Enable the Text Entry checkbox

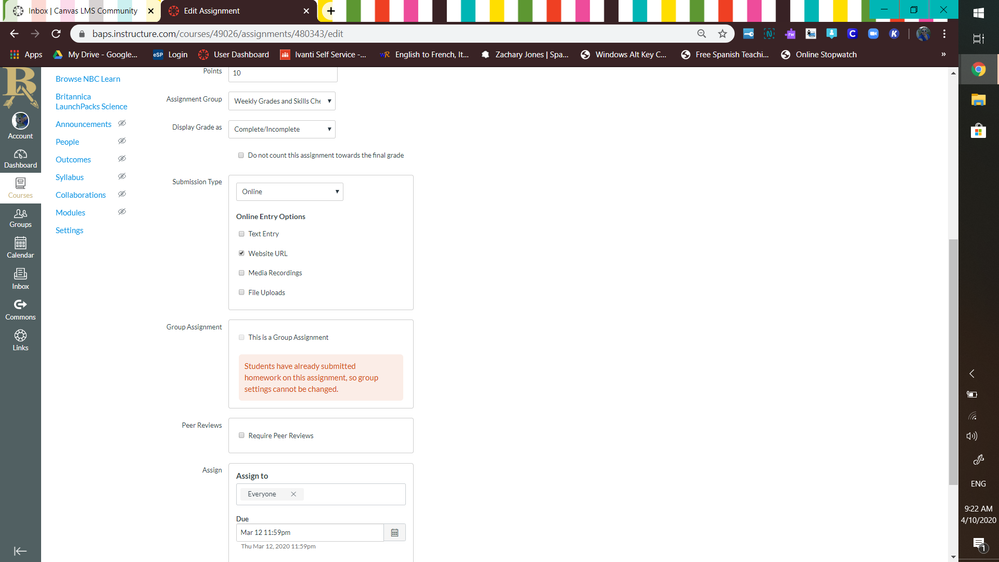coord(241,234)
